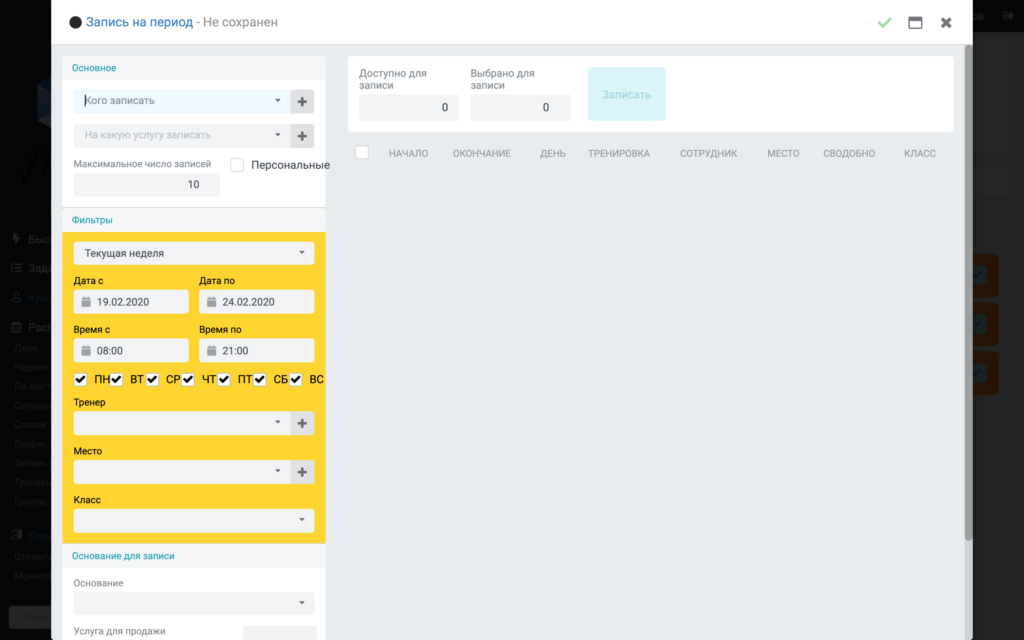Screen dimensions: 1024x640
Task: Click the Записать button
Action: (626, 94)
